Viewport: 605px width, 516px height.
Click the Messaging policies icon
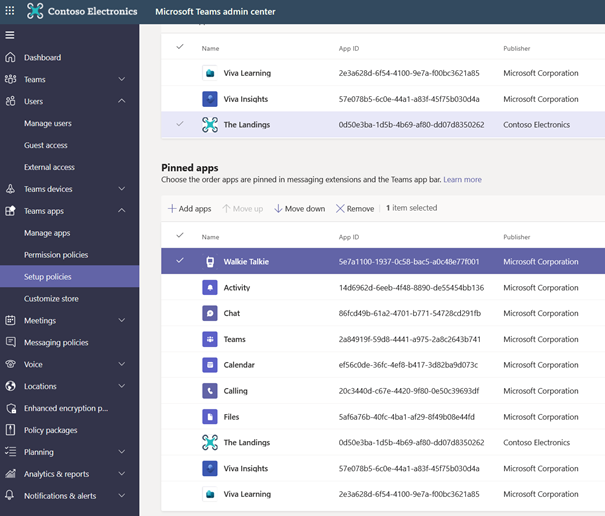point(10,342)
